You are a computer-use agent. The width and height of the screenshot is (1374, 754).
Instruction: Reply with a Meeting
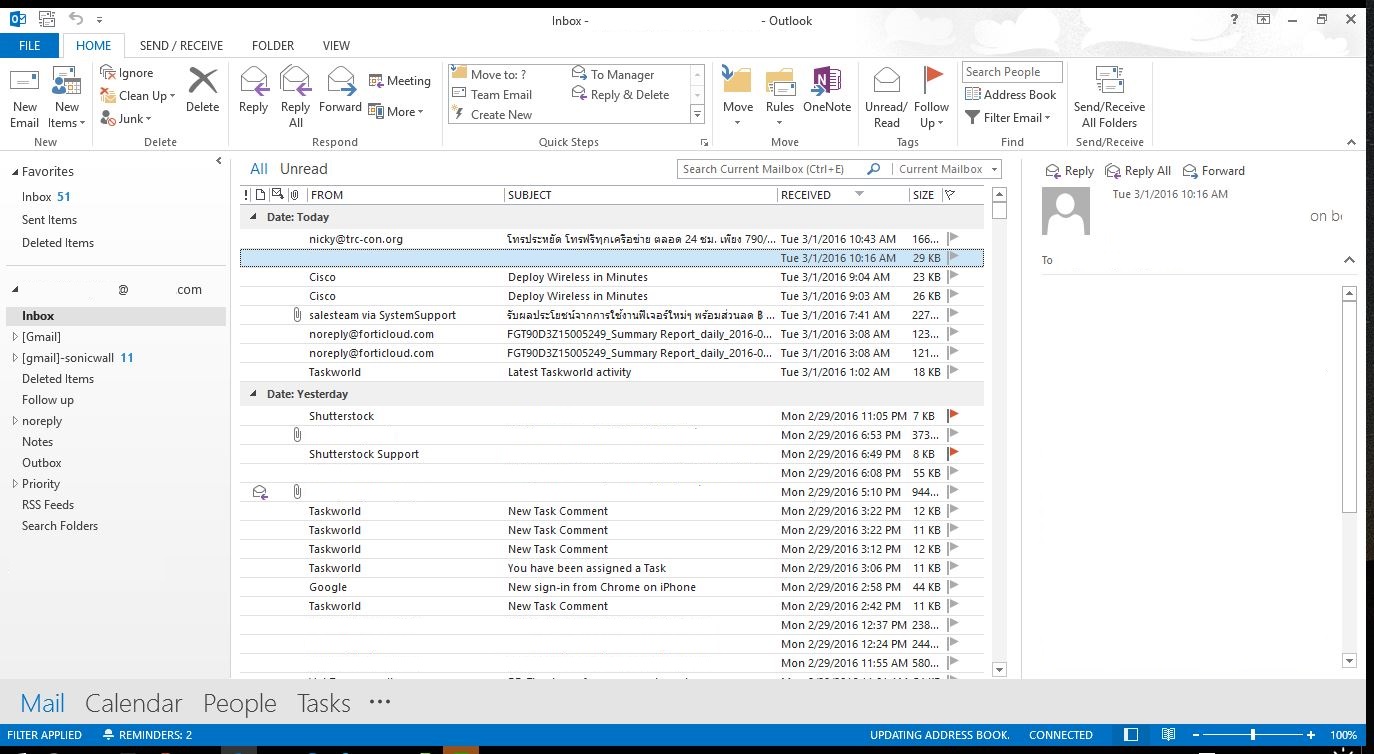399,81
